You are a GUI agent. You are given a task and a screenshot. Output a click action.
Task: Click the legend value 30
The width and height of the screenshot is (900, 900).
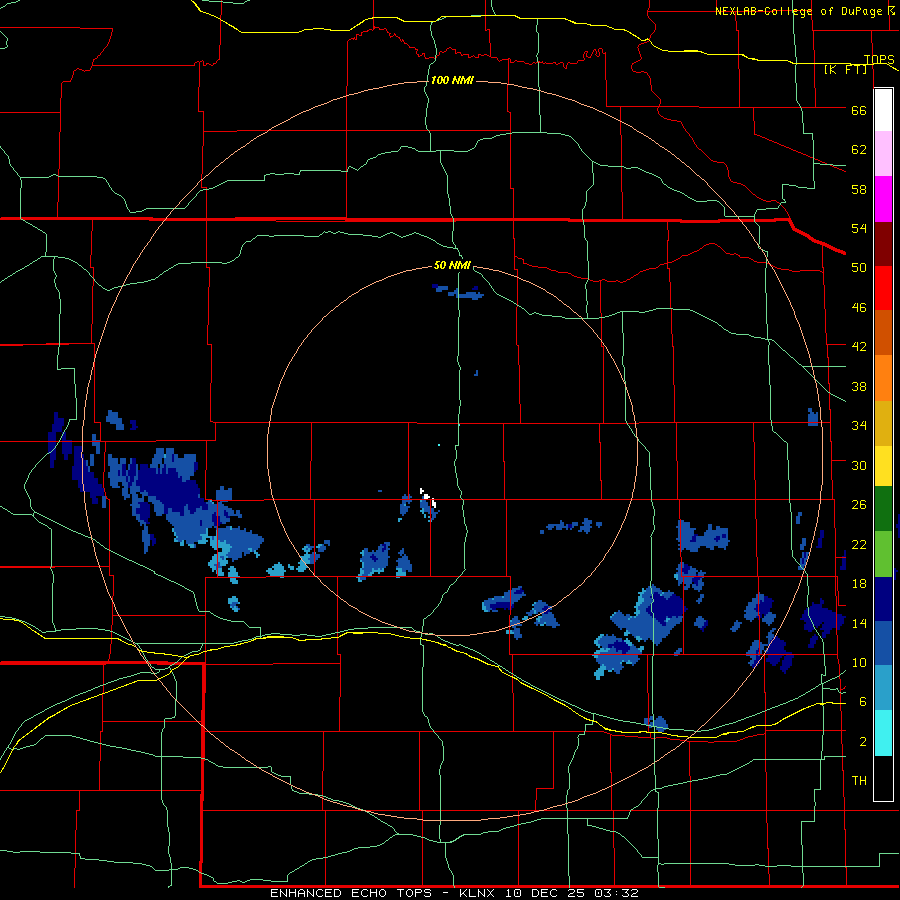[x=859, y=465]
